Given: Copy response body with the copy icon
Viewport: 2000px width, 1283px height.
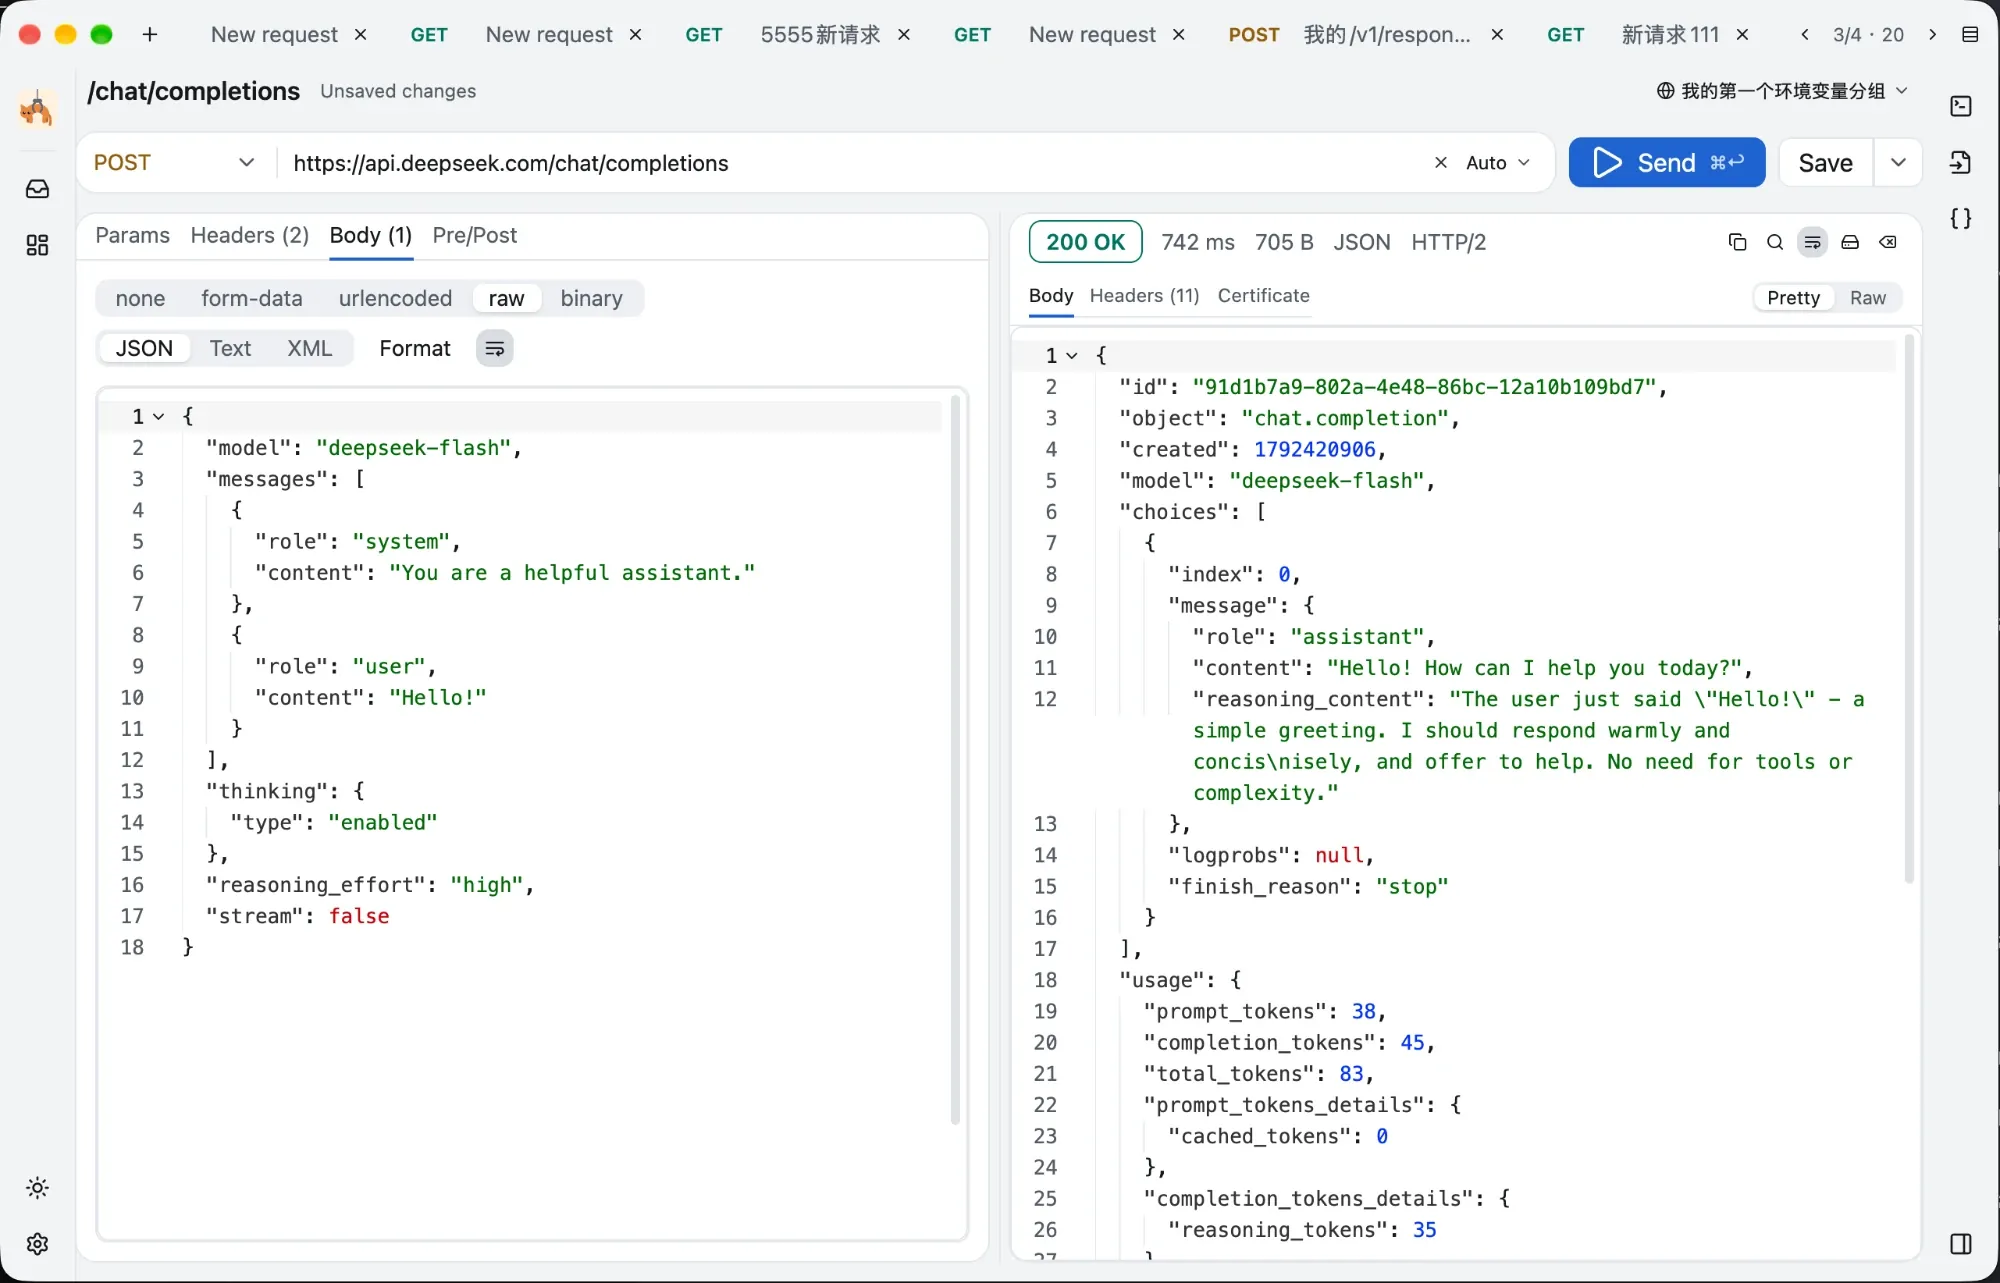Looking at the screenshot, I should (x=1737, y=242).
